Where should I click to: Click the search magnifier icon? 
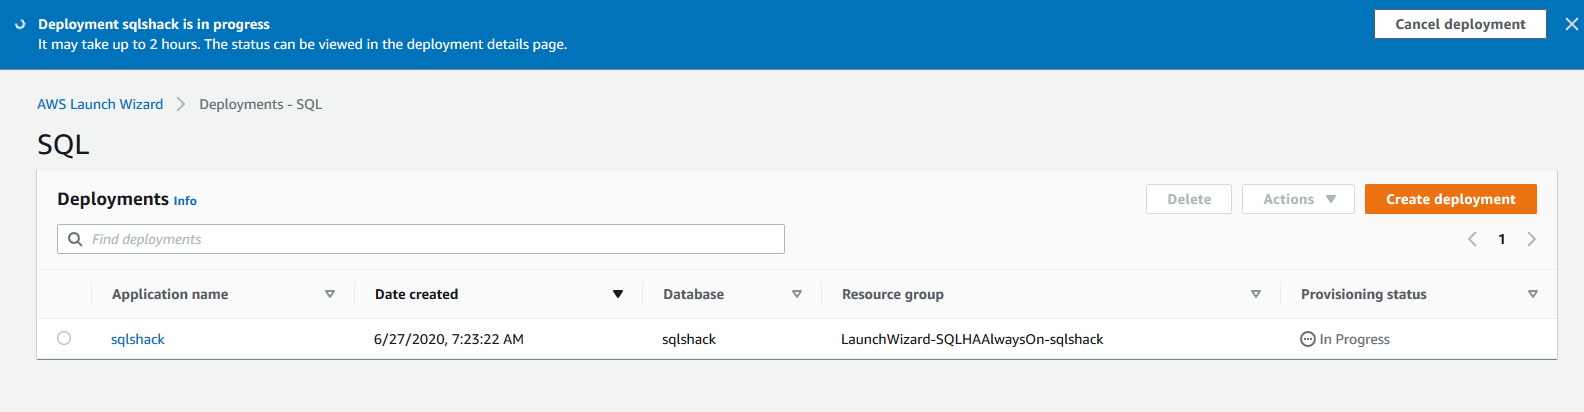(75, 239)
